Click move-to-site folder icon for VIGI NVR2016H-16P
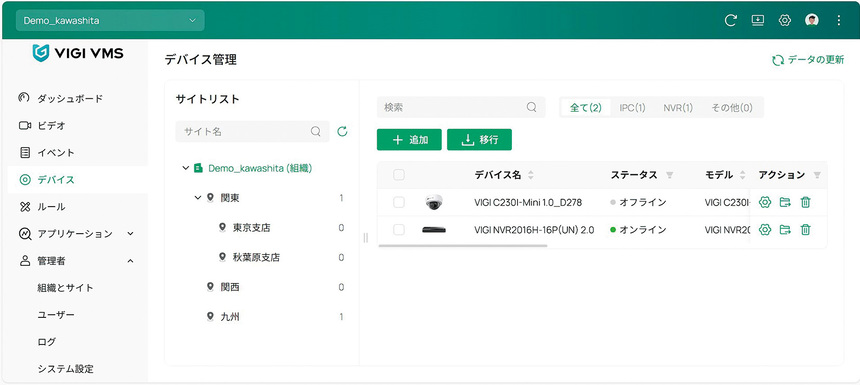This screenshot has width=860, height=385. (785, 230)
